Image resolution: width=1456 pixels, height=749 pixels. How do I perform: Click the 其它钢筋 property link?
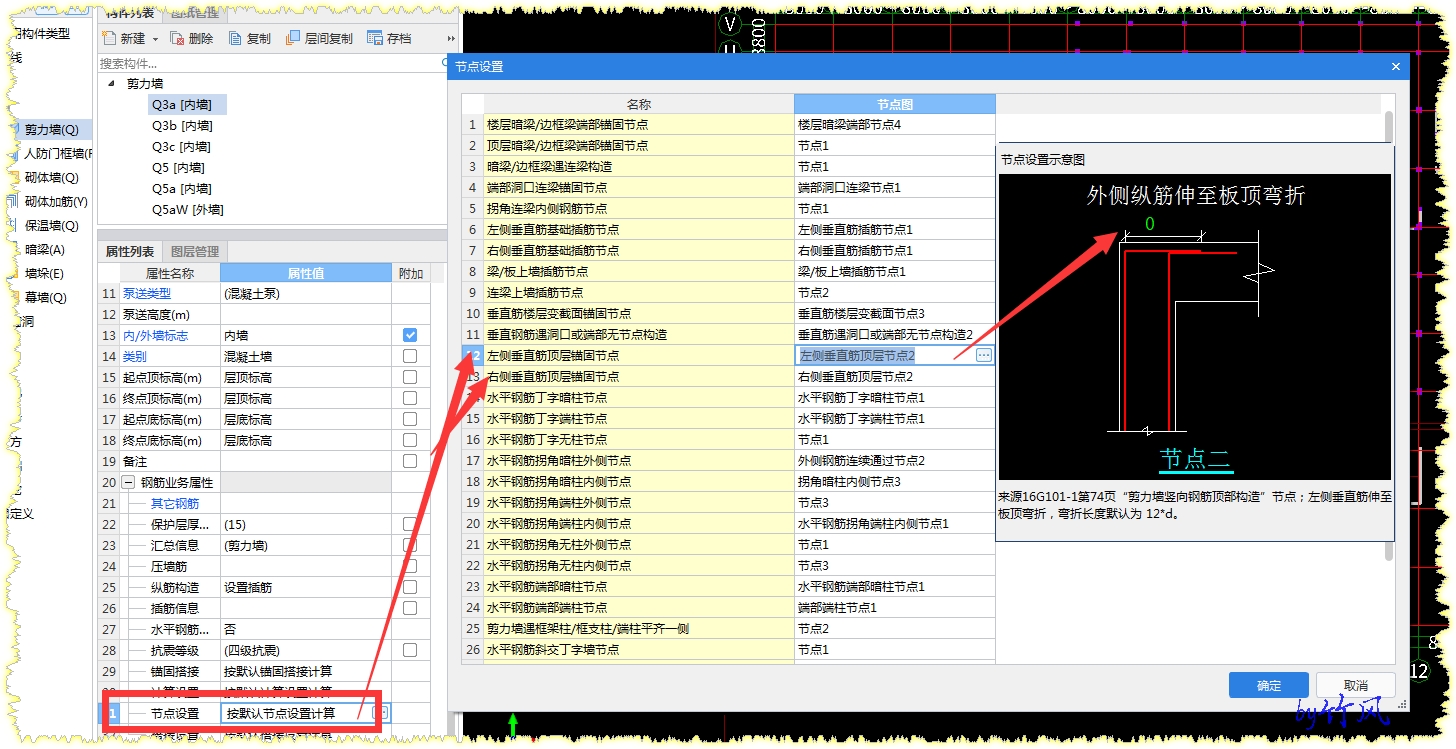pos(175,504)
